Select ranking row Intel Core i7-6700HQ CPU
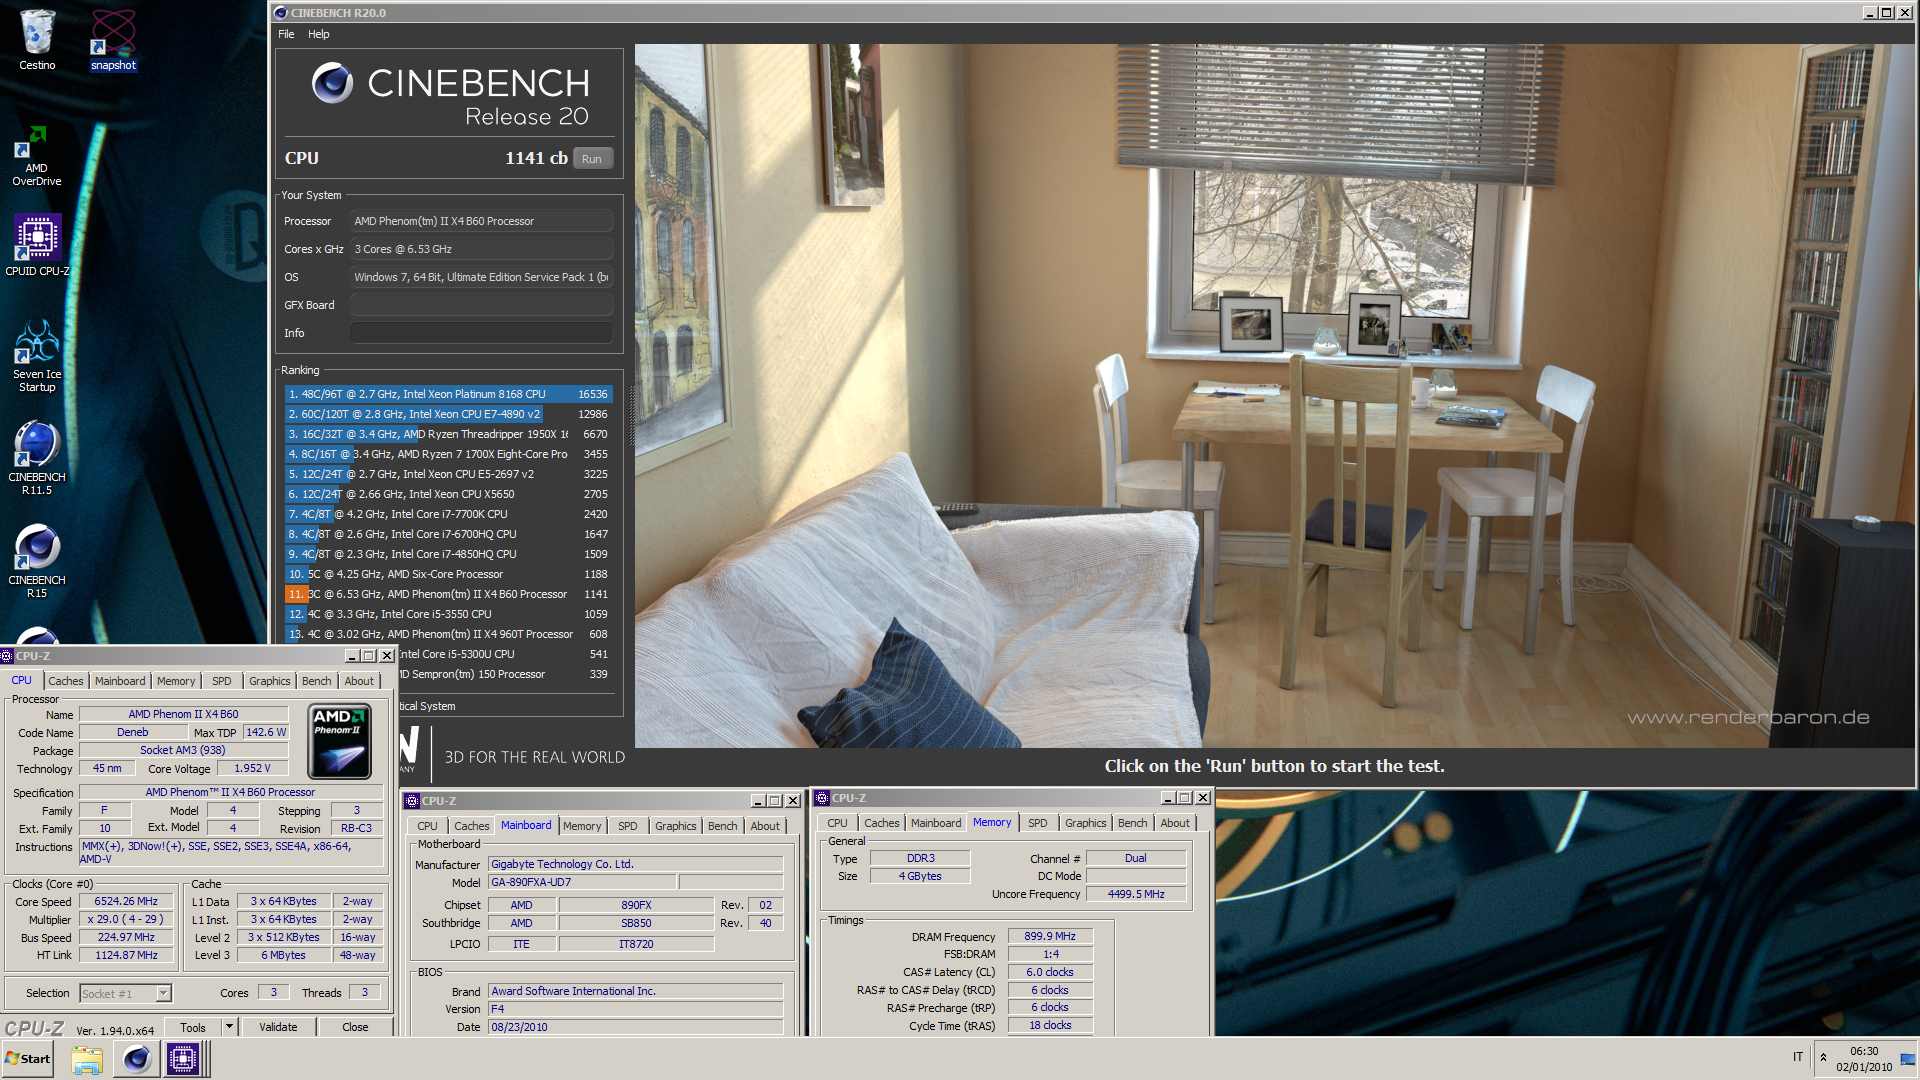The image size is (1920, 1080). pyautogui.click(x=448, y=534)
